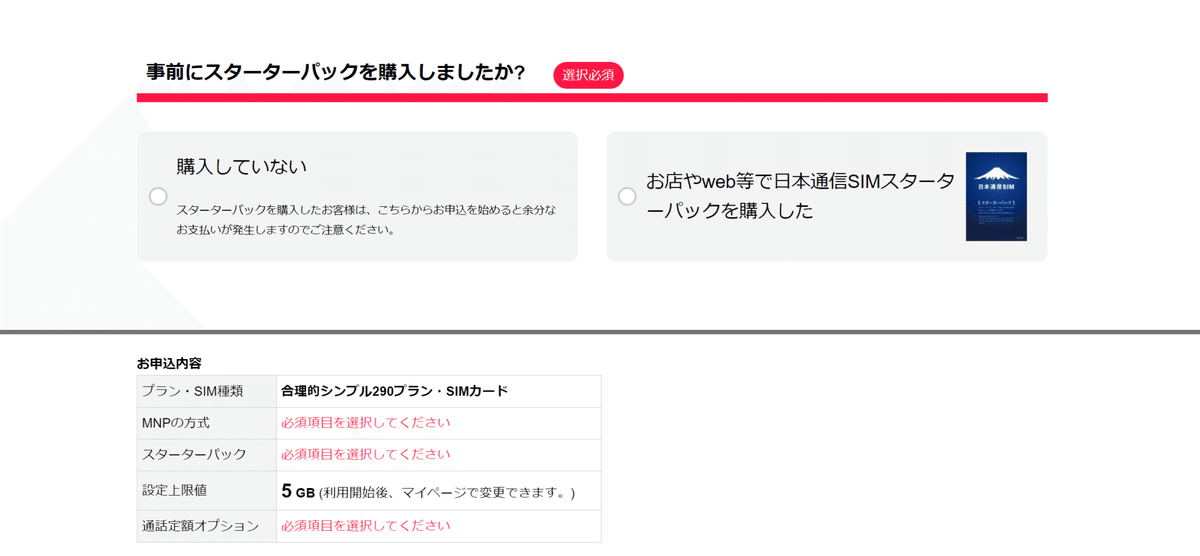Screen dimensions: 1200x556
Task: Select the 購入していない radio button
Action: (158, 196)
